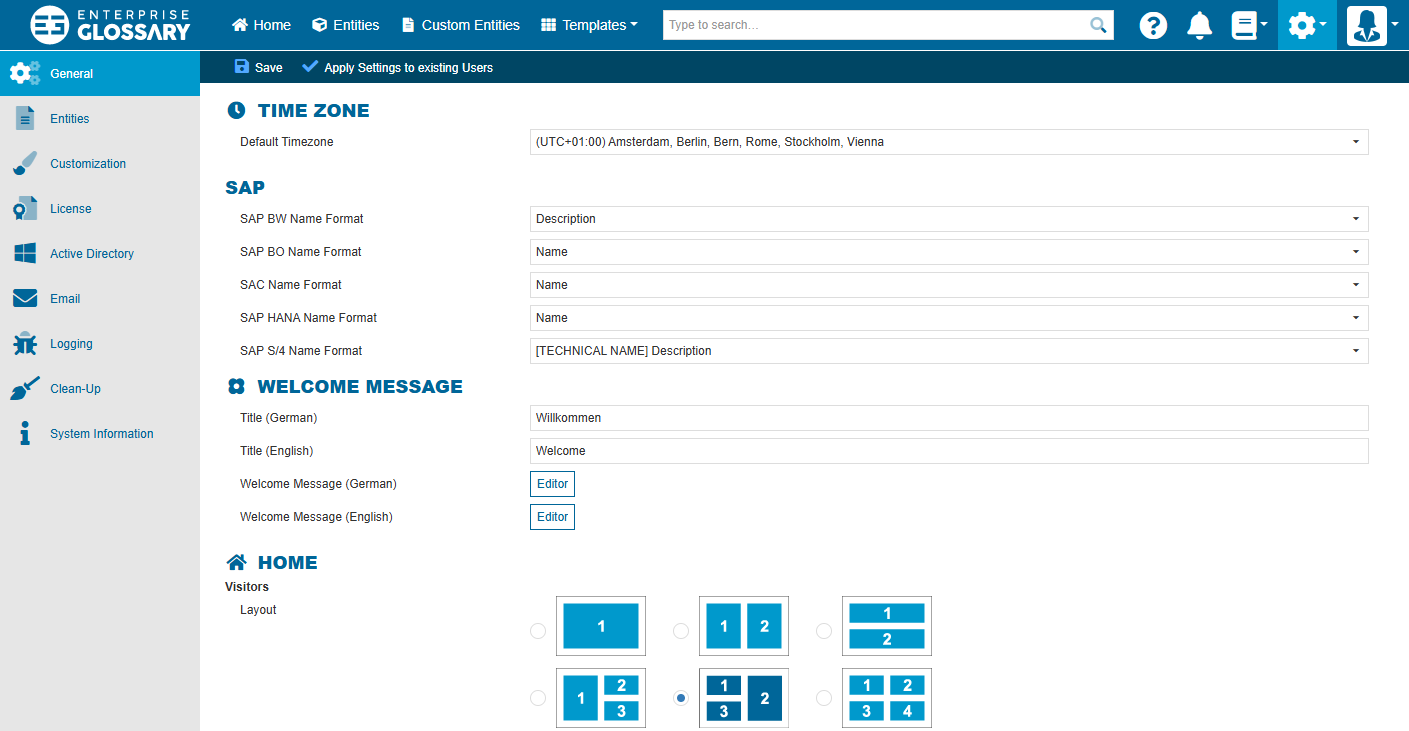Click the help question mark icon
The width and height of the screenshot is (1409, 731).
(1153, 26)
